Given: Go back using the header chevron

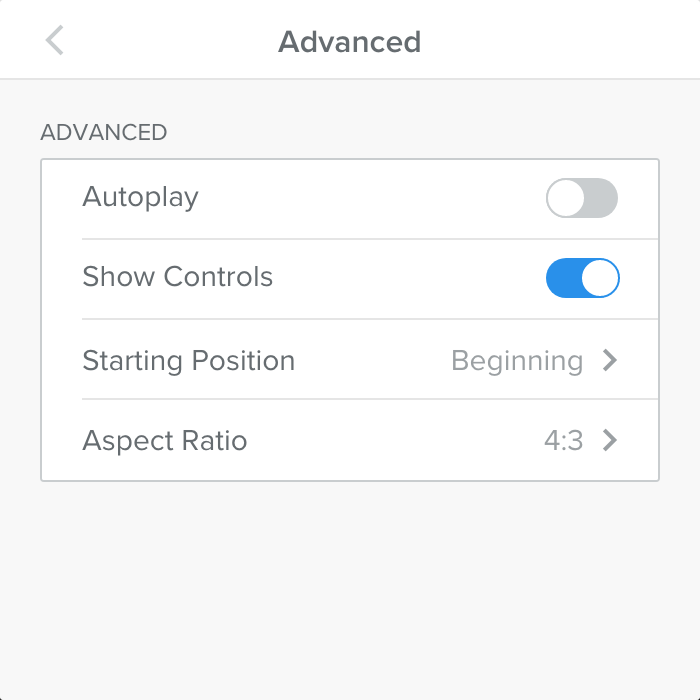Looking at the screenshot, I should 55,41.
